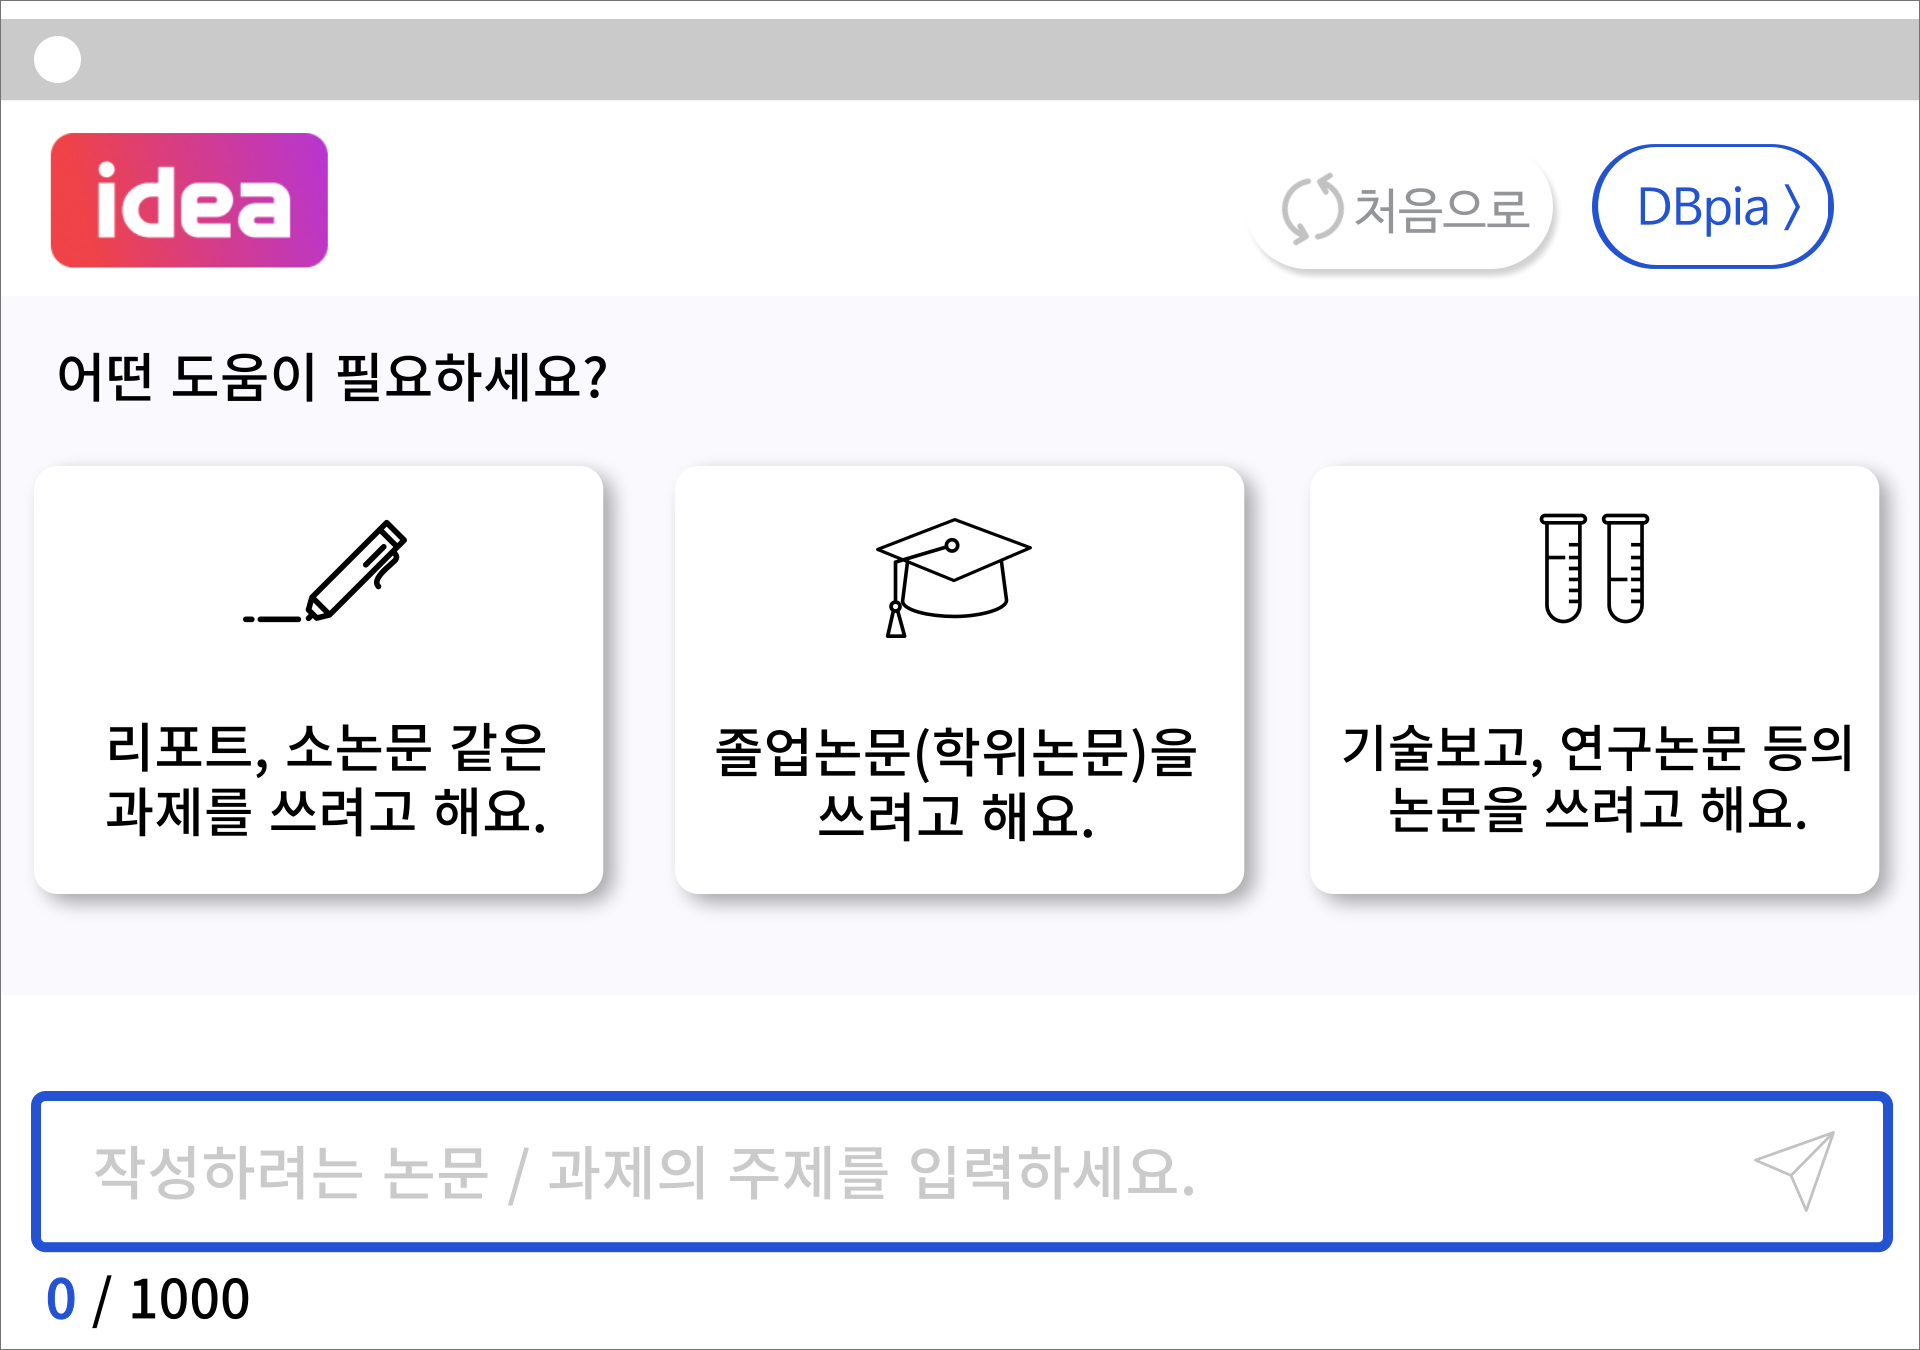Select the 처음으로 button label
This screenshot has height=1350, width=1920.
click(x=1441, y=210)
